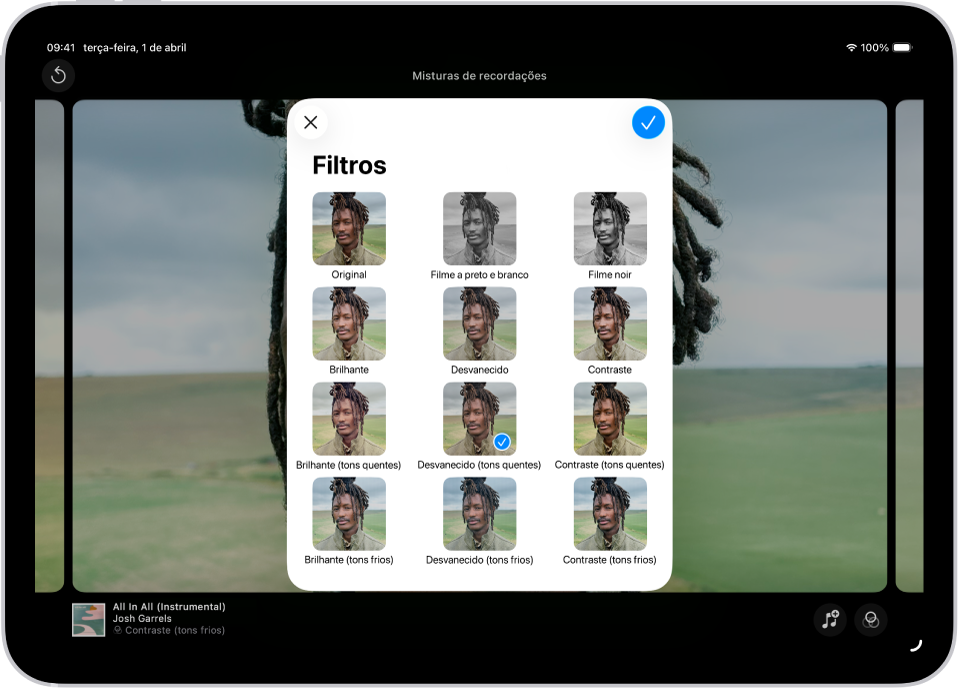Select Brilhante (tons quentes) filter

[x=349, y=418]
